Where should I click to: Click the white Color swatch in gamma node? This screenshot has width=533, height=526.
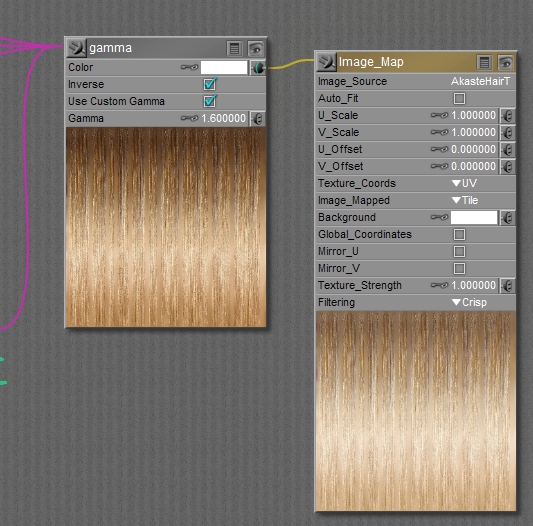(x=224, y=67)
